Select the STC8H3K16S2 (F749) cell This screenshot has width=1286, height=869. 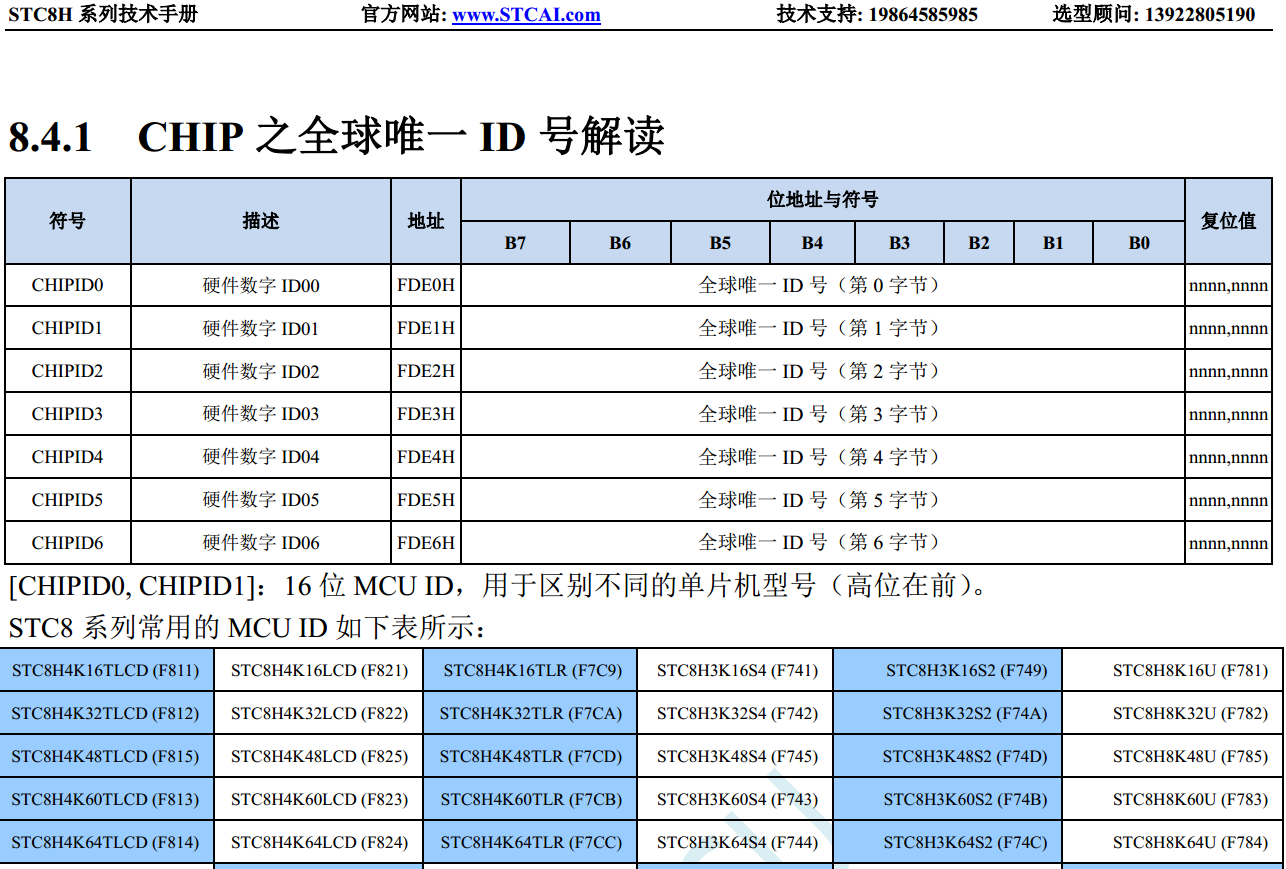point(948,670)
